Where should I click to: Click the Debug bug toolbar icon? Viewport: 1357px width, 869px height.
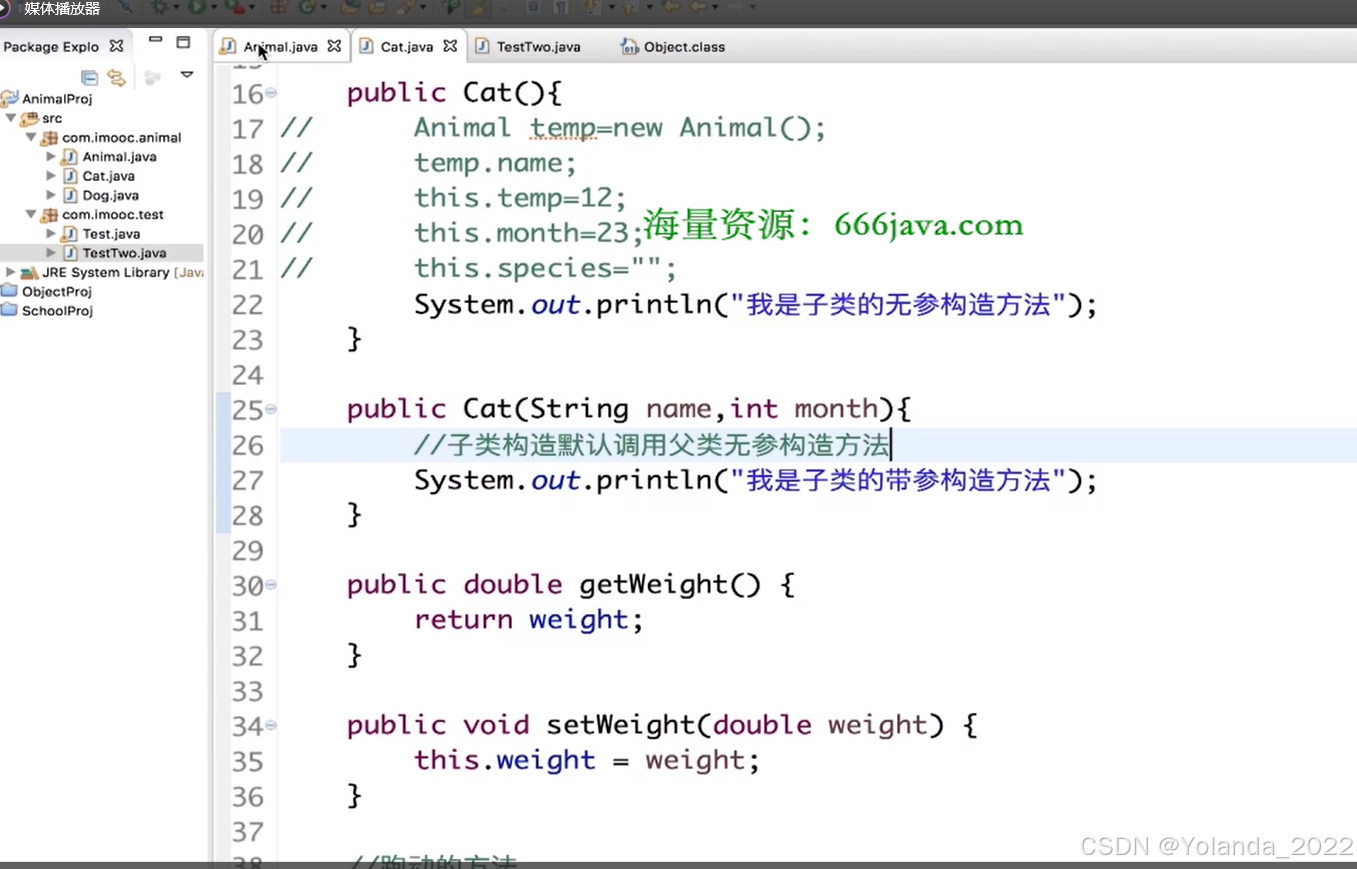pos(160,7)
